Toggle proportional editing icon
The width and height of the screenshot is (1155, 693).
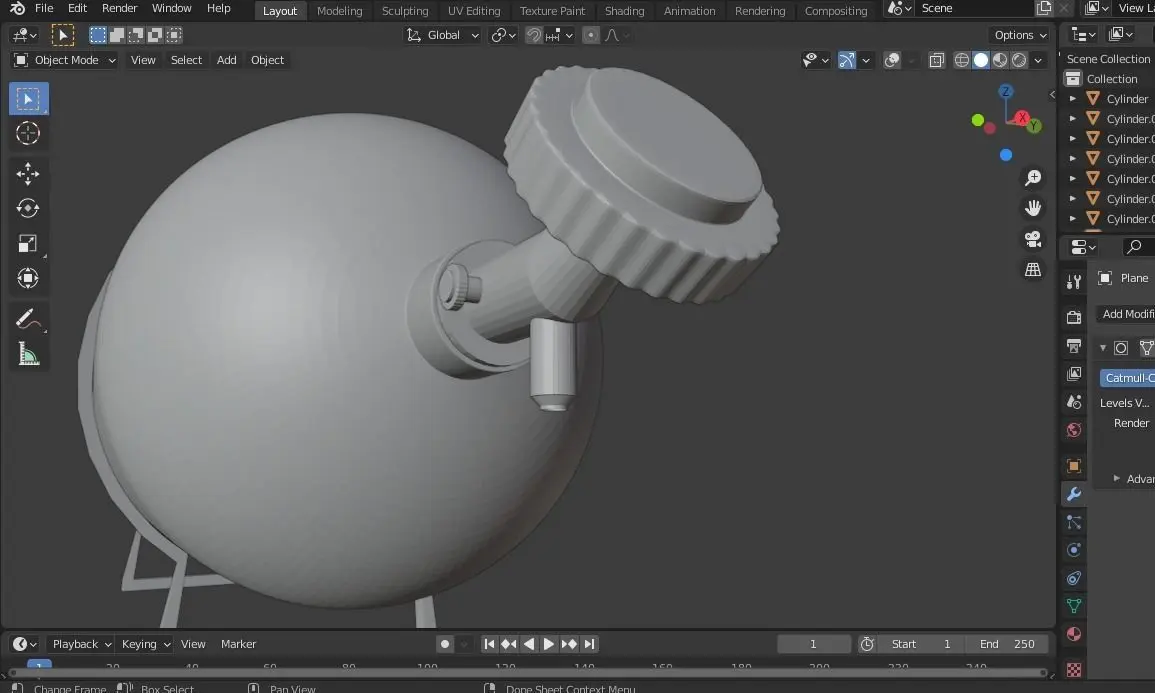pos(591,35)
